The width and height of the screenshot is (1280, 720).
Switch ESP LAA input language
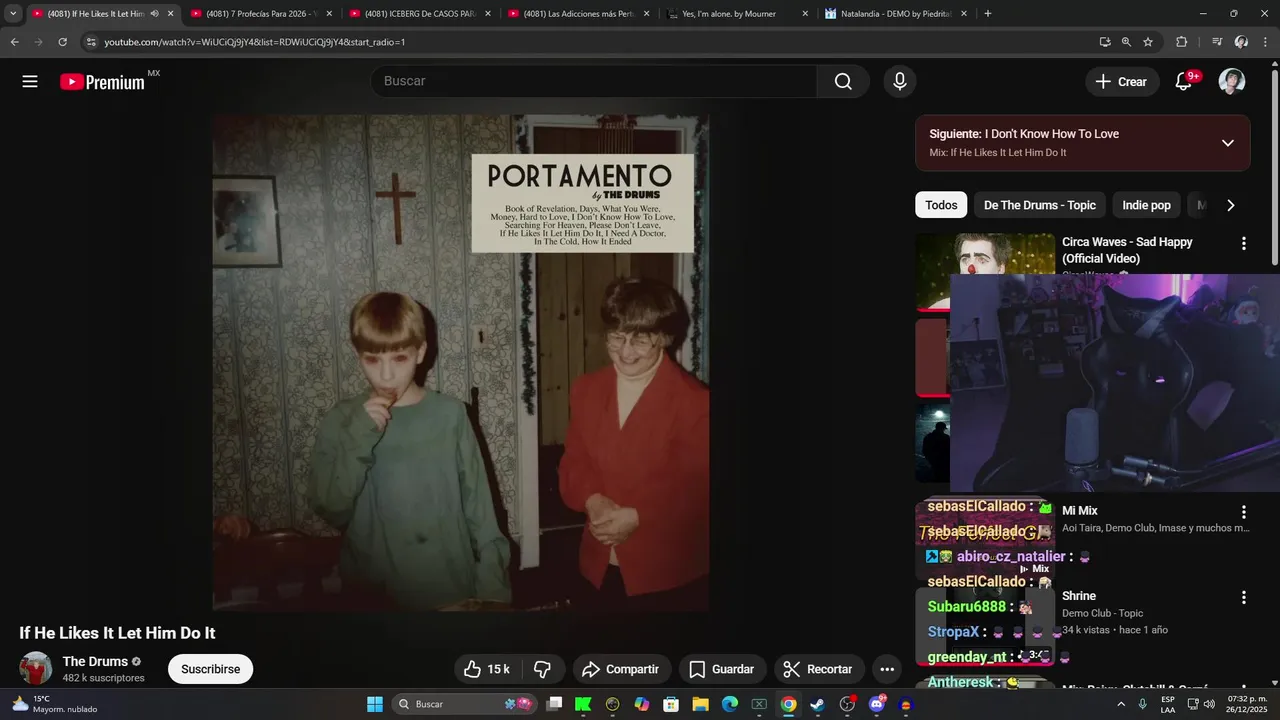click(1167, 704)
